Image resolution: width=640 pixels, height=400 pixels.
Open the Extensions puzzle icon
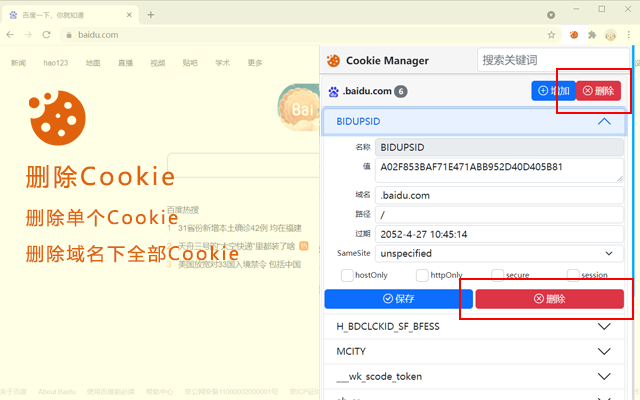[x=592, y=35]
